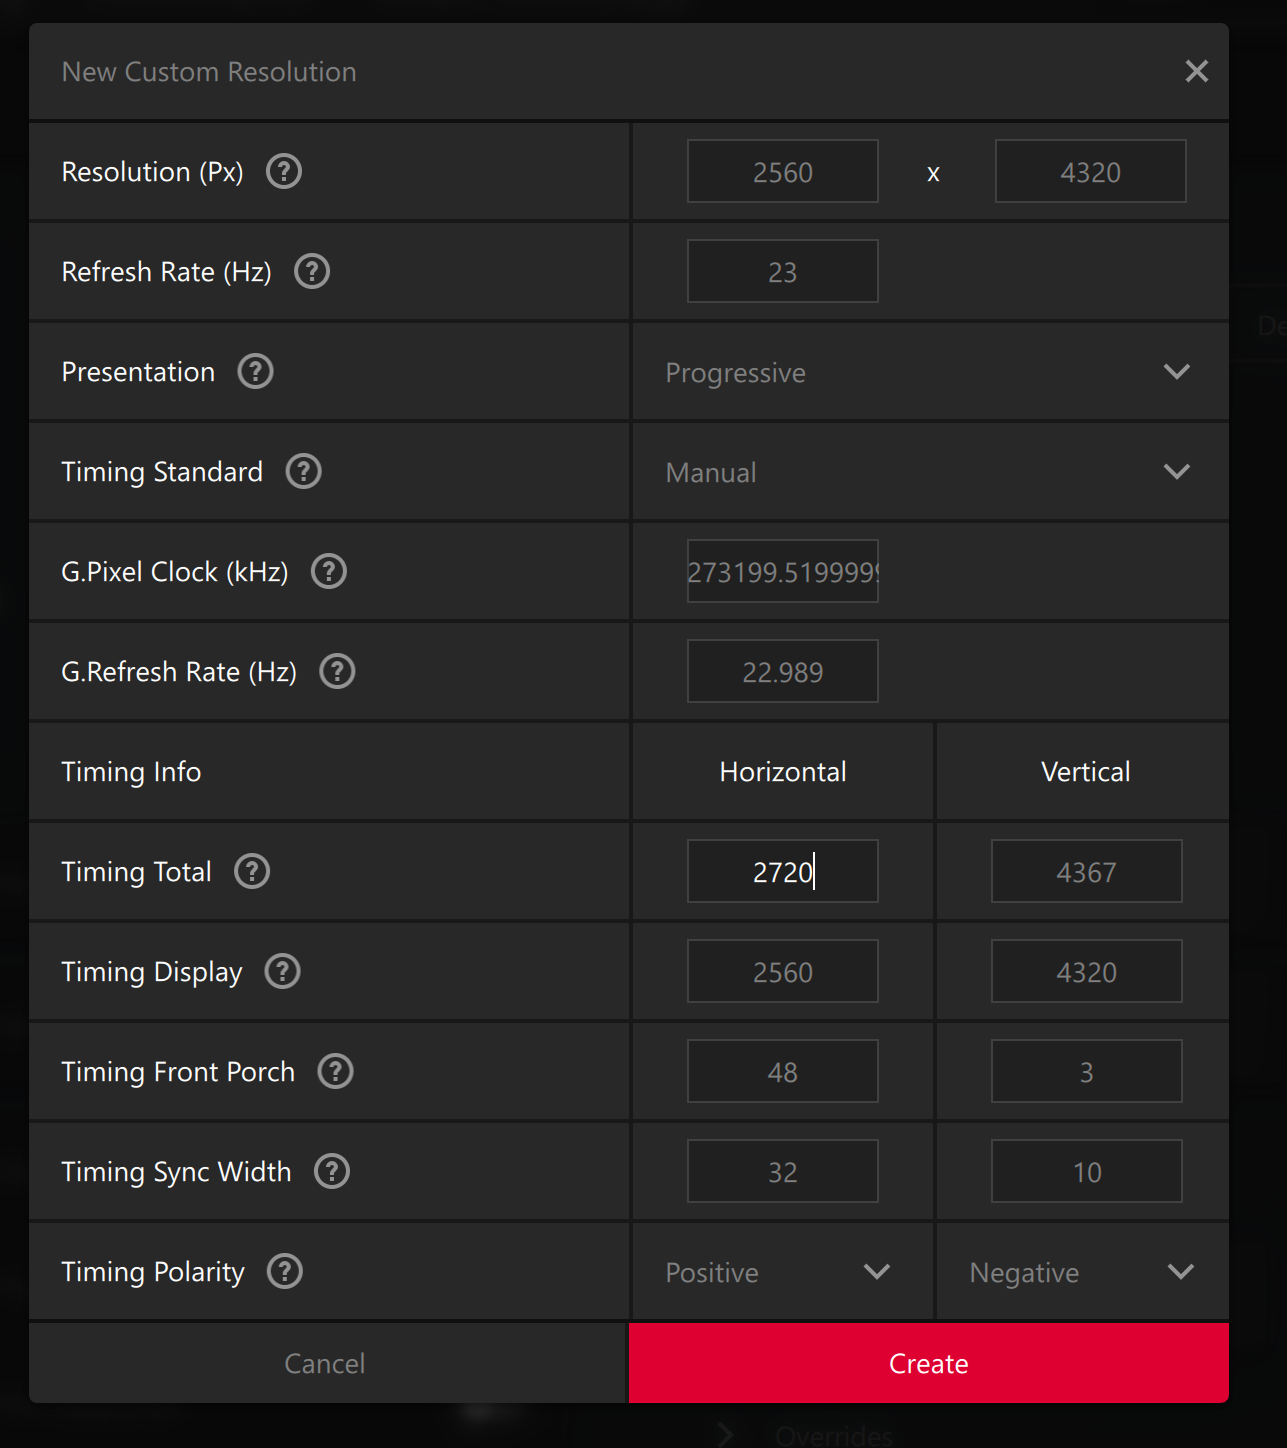Click the vertical Sync Width field 10
1287x1448 pixels.
click(x=1086, y=1172)
